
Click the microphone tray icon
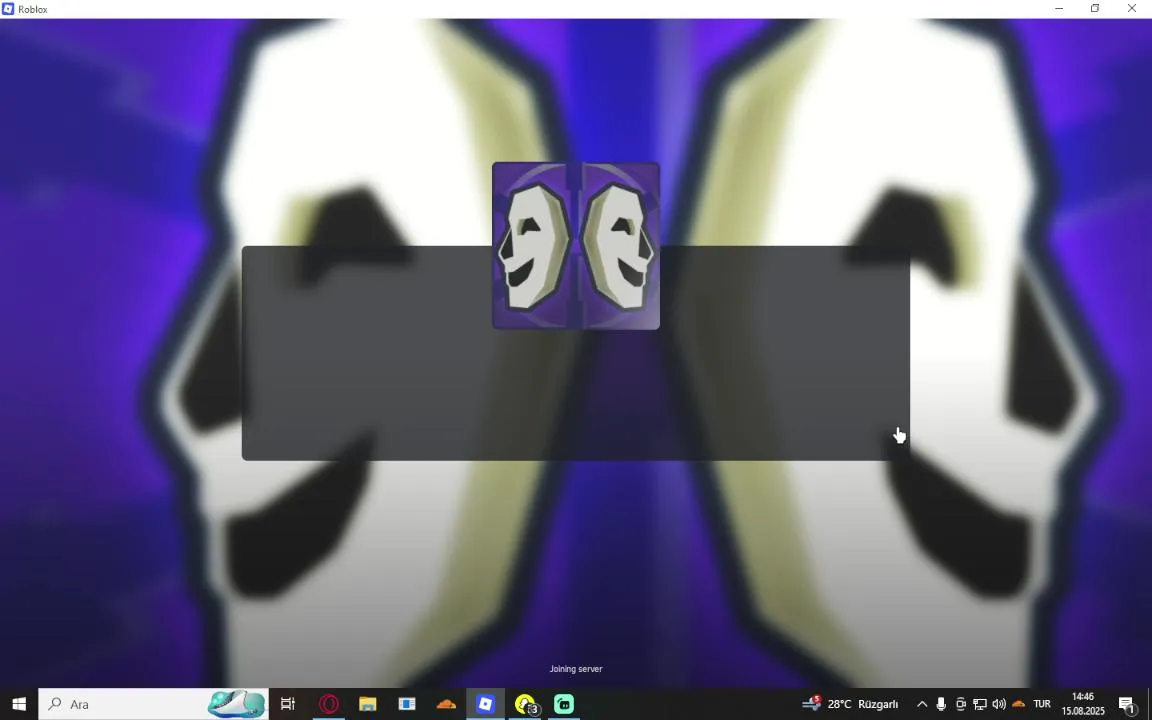point(941,704)
